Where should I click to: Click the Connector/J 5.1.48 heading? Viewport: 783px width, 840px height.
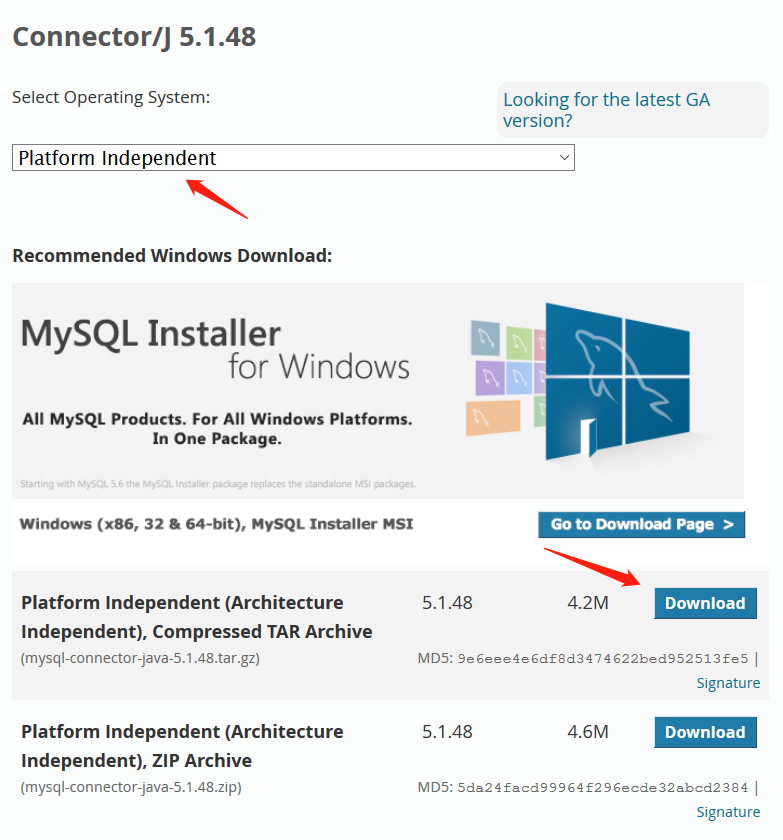[x=134, y=38]
